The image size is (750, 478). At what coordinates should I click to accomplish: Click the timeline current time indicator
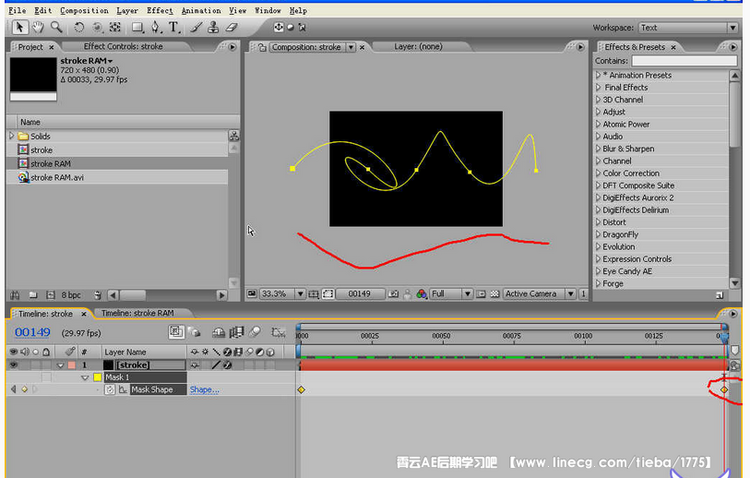[725, 338]
